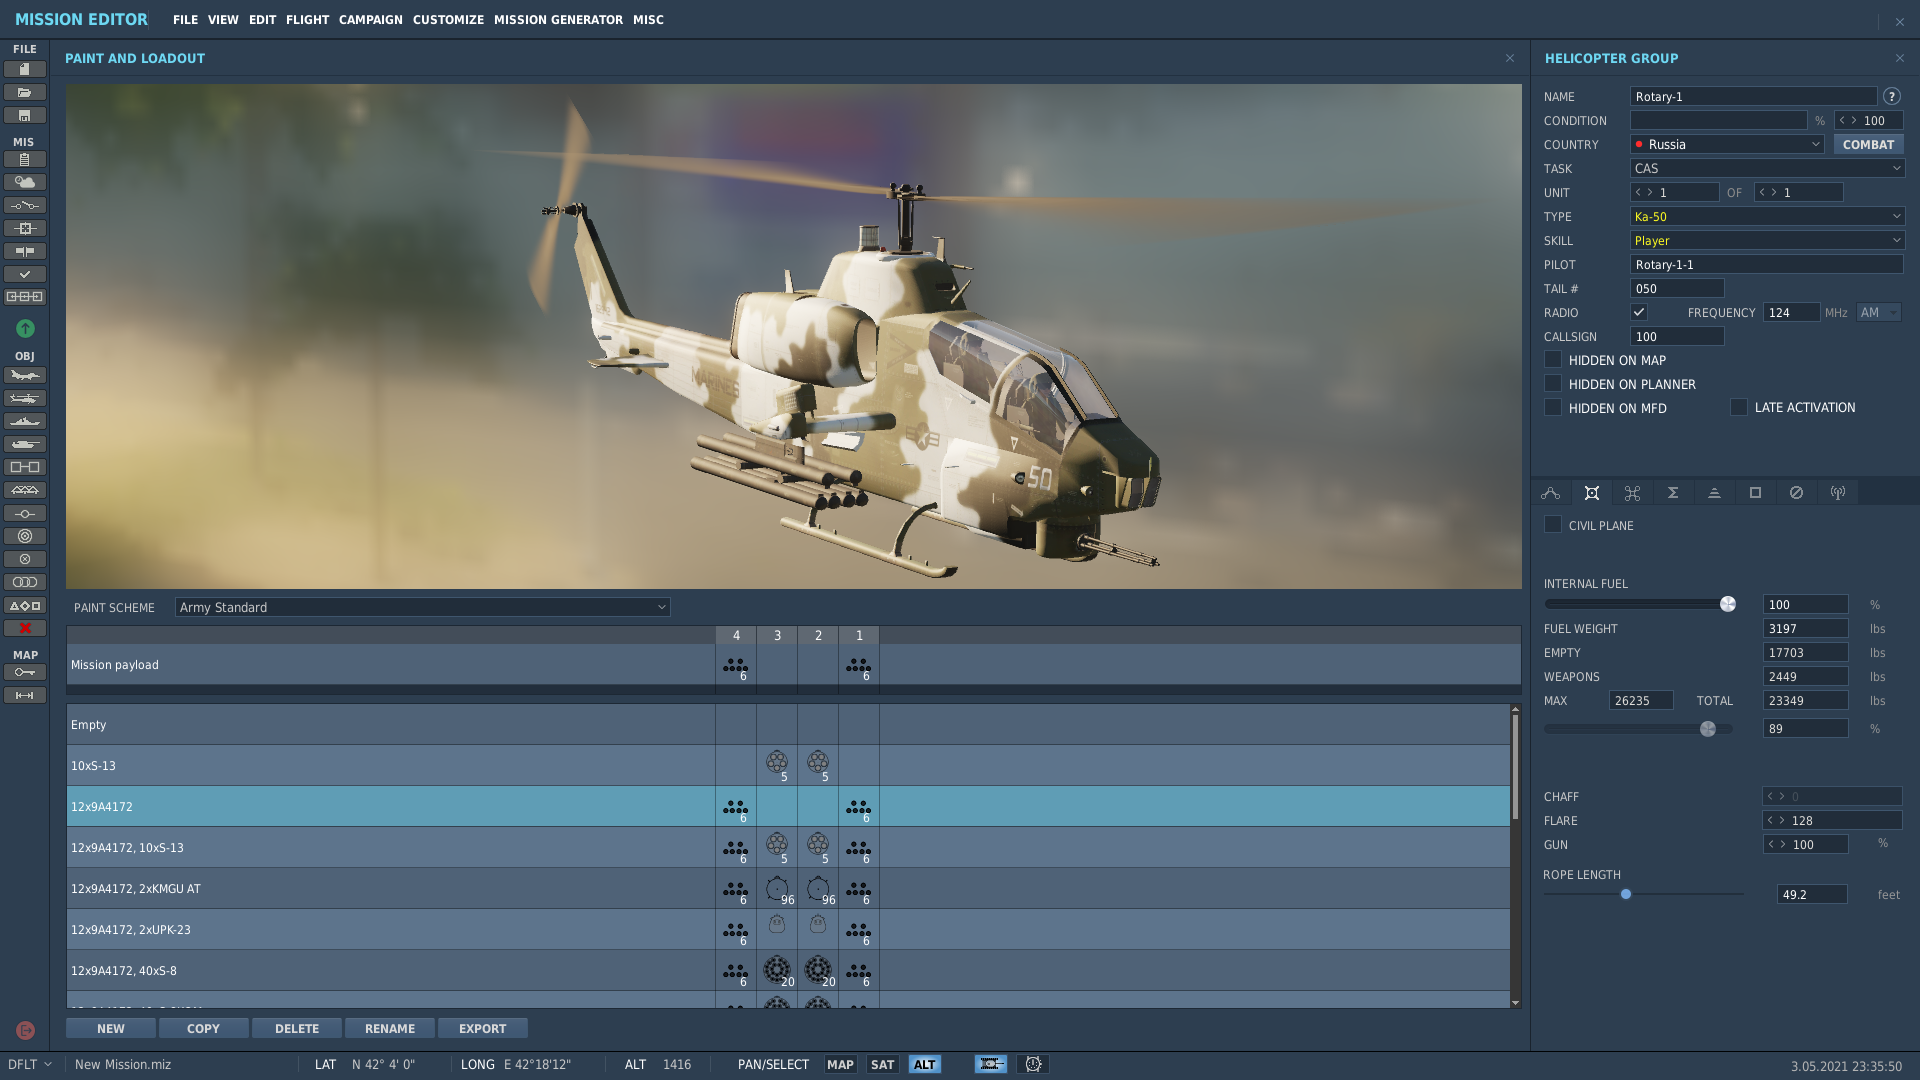Click the open mission folder icon
This screenshot has width=1920, height=1080.
pos(25,92)
